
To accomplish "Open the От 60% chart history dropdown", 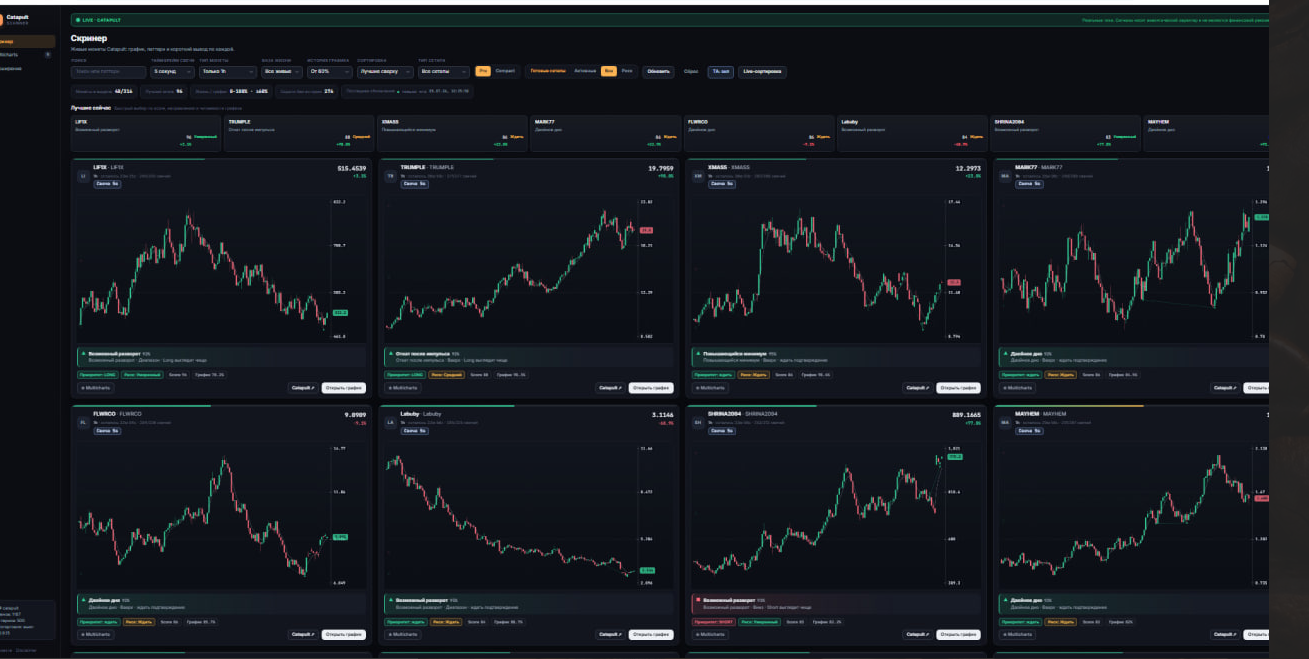I will [x=330, y=72].
